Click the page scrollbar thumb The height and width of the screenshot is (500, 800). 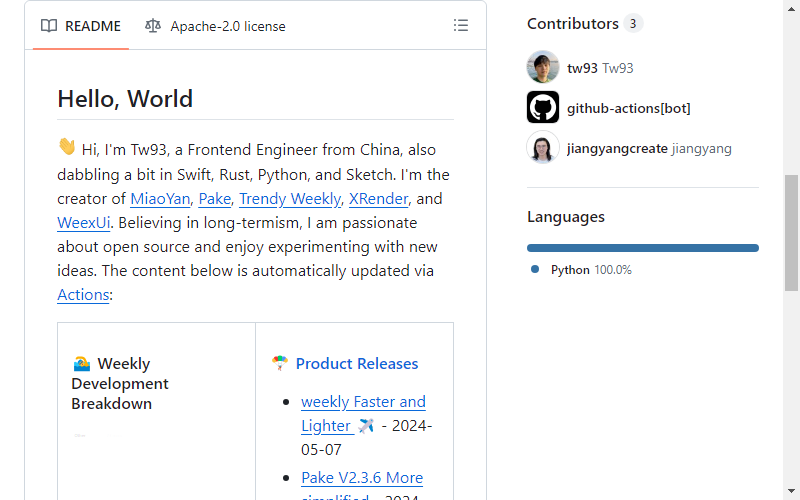pos(791,233)
